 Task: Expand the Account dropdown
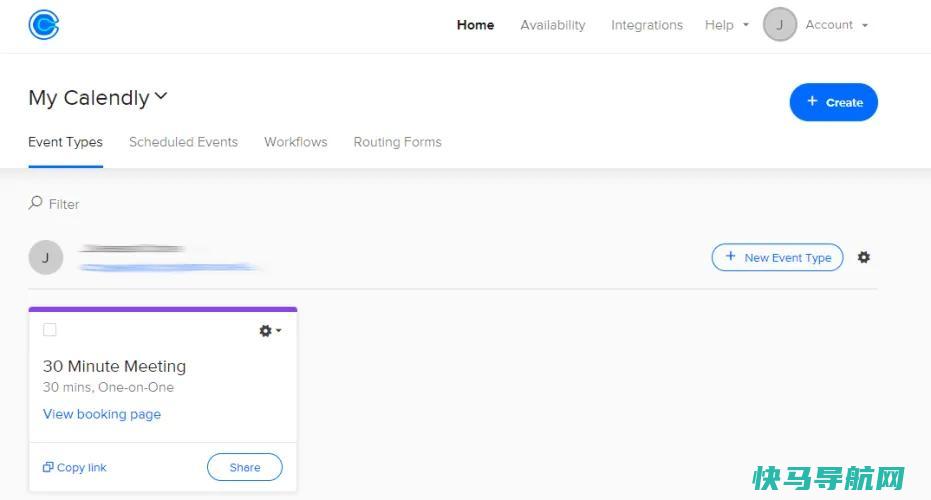point(837,25)
